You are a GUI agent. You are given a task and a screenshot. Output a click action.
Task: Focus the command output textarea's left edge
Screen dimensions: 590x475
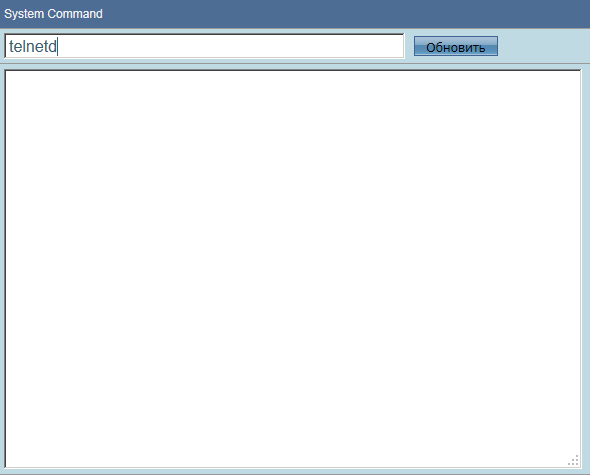(x=9, y=269)
